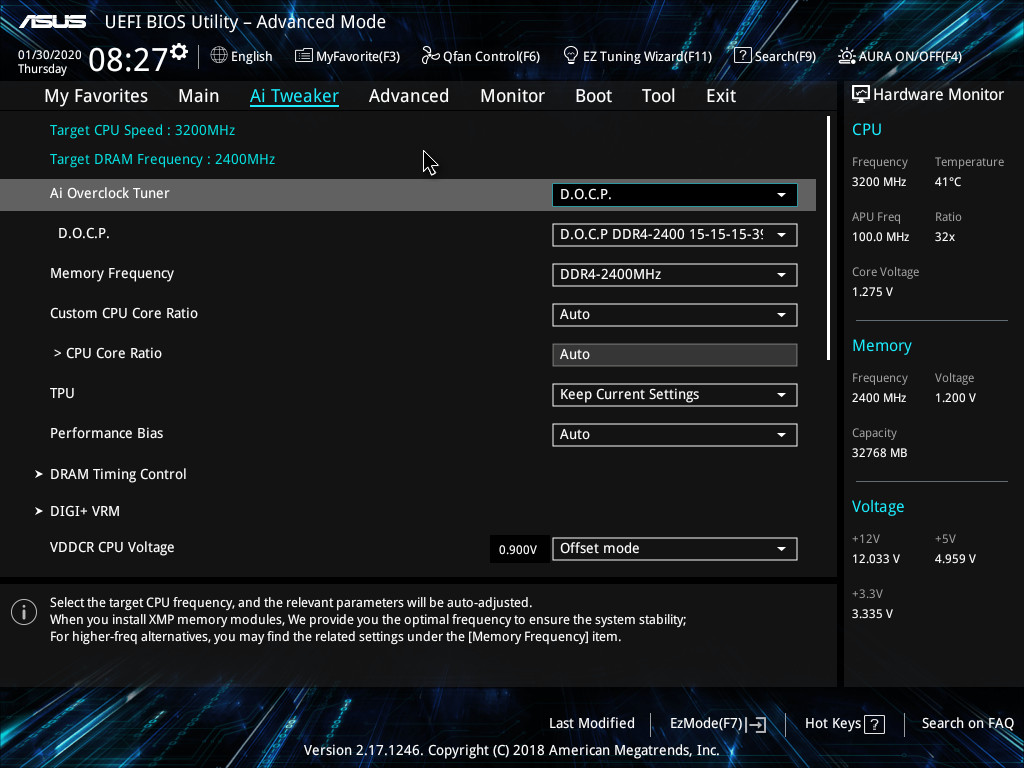
Task: Select the Ai Overclock Tuner row label
Action: 110,193
